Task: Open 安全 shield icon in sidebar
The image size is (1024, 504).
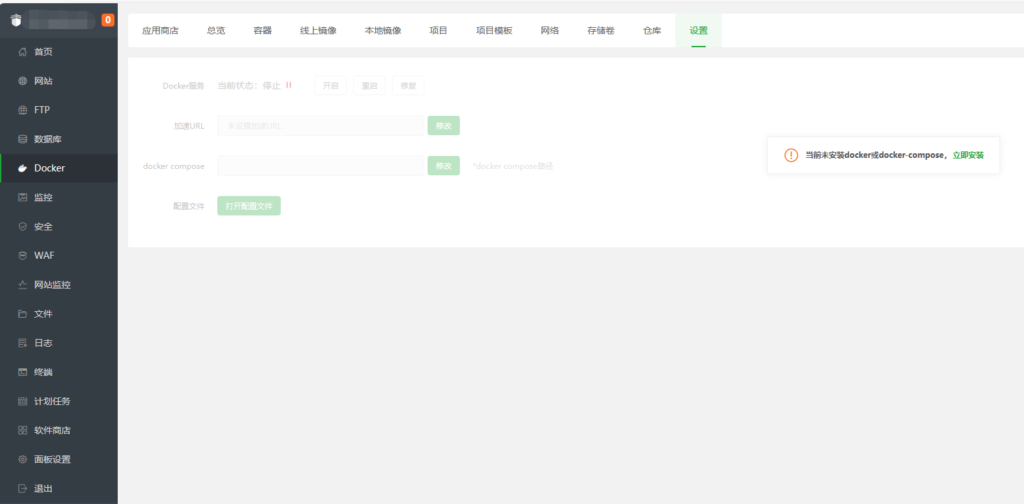Action: pyautogui.click(x=23, y=226)
